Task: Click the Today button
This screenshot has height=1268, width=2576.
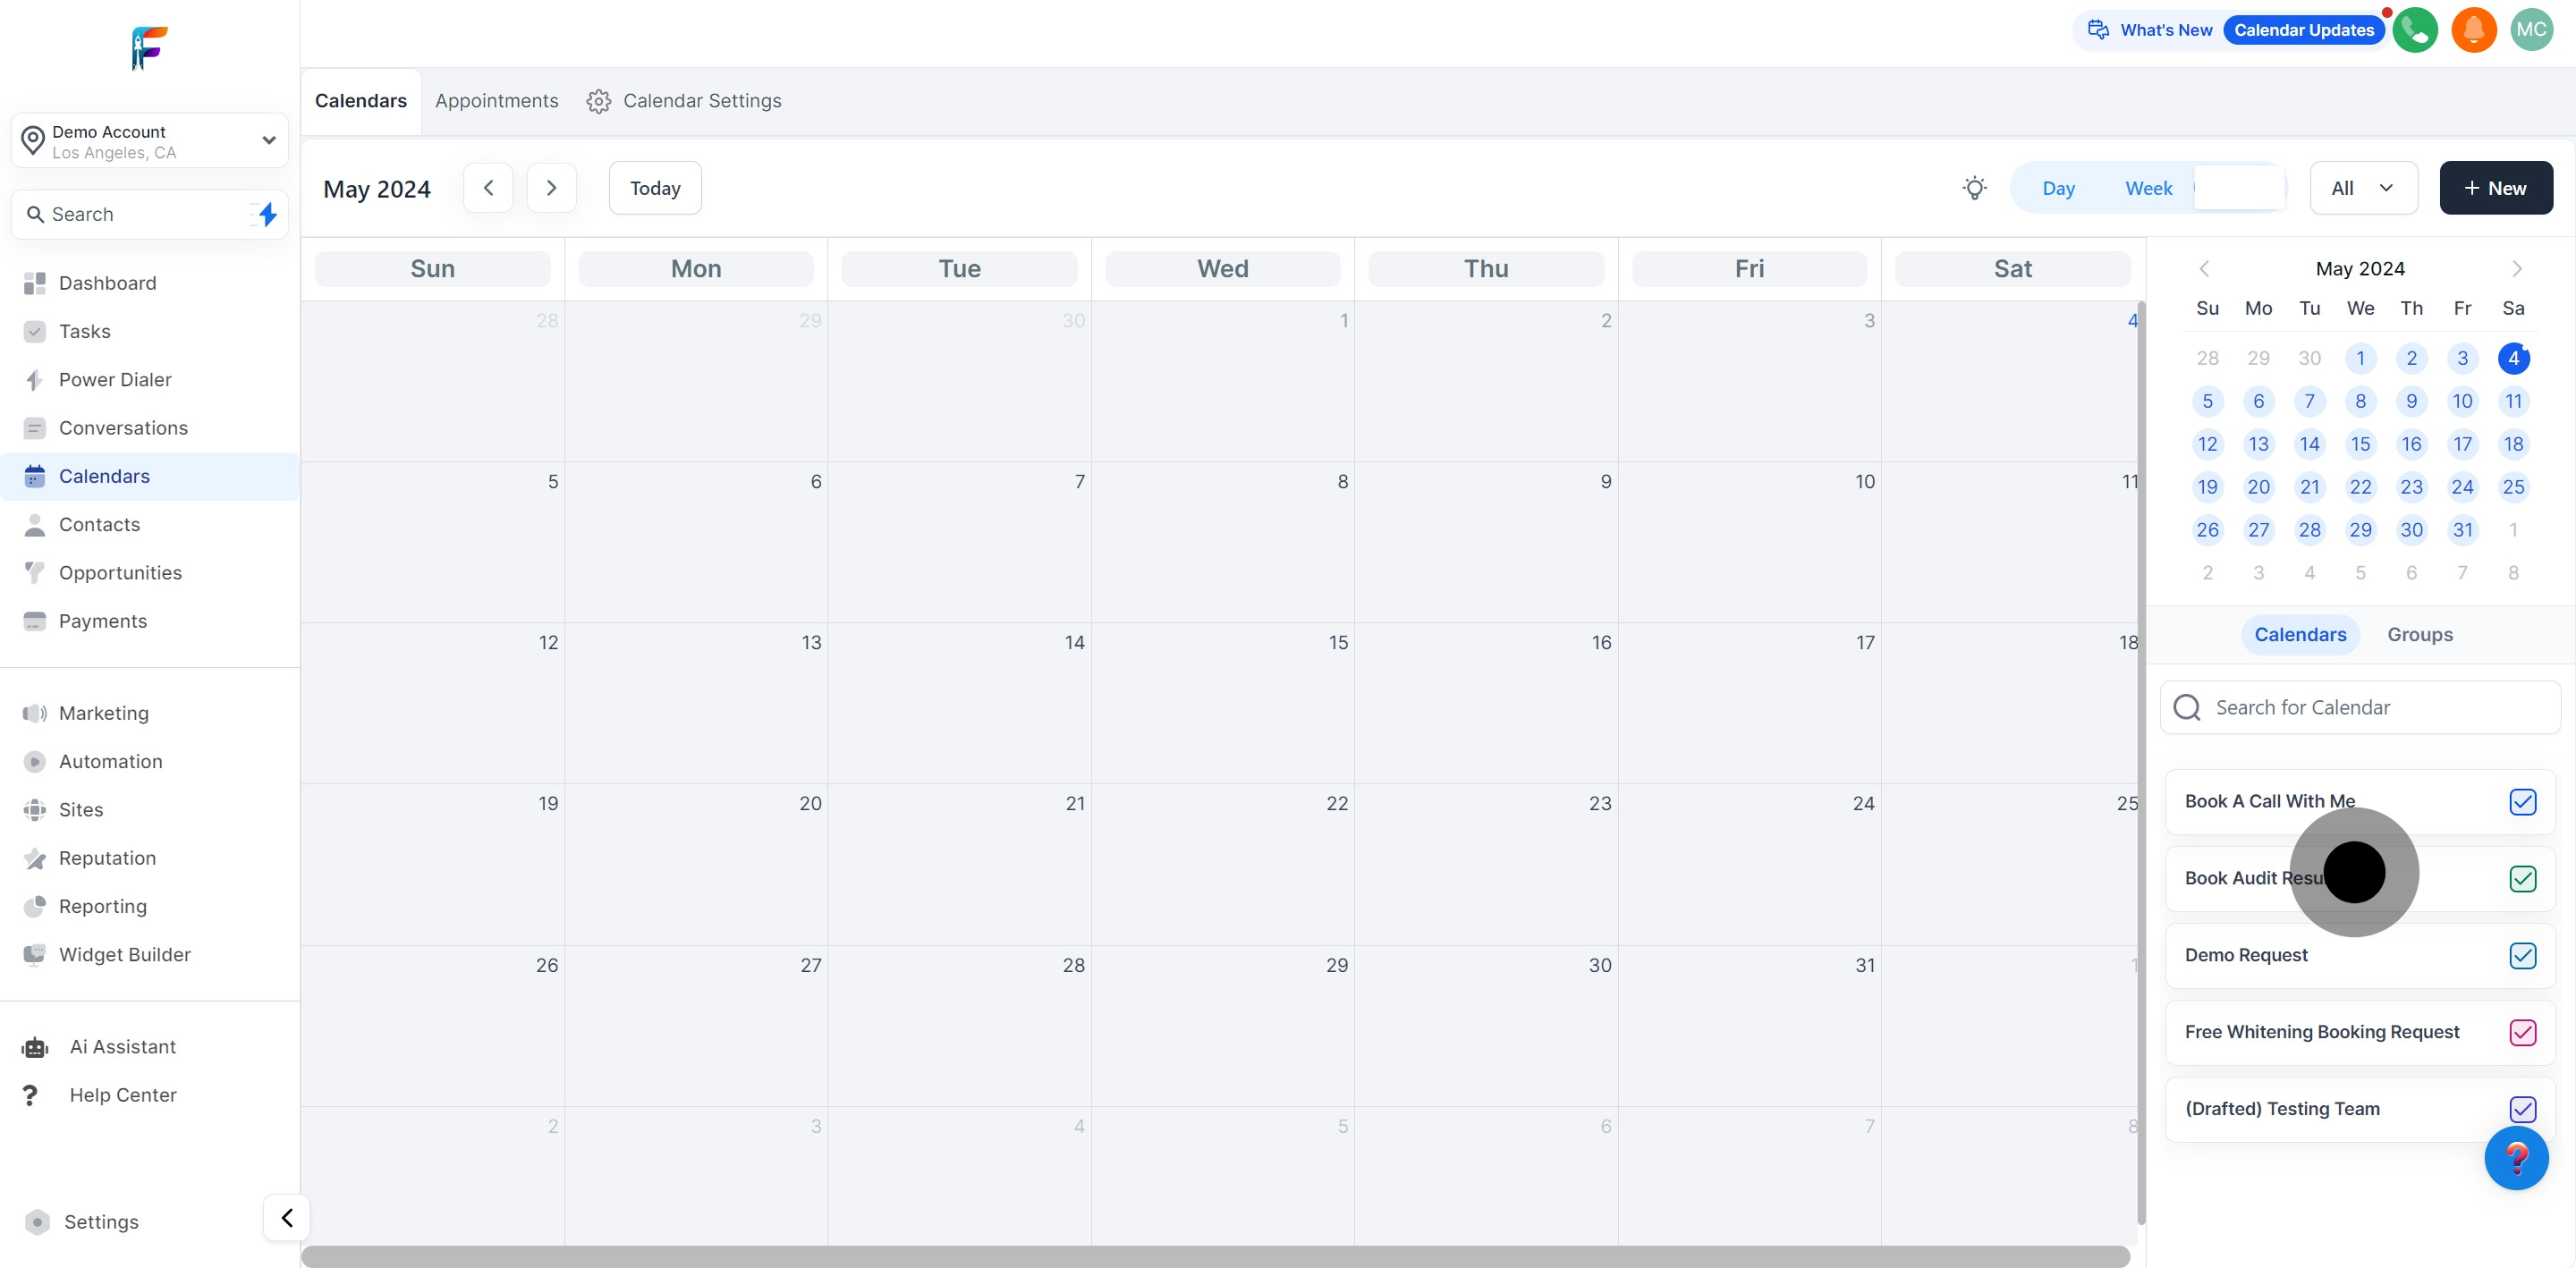Action: click(x=655, y=188)
